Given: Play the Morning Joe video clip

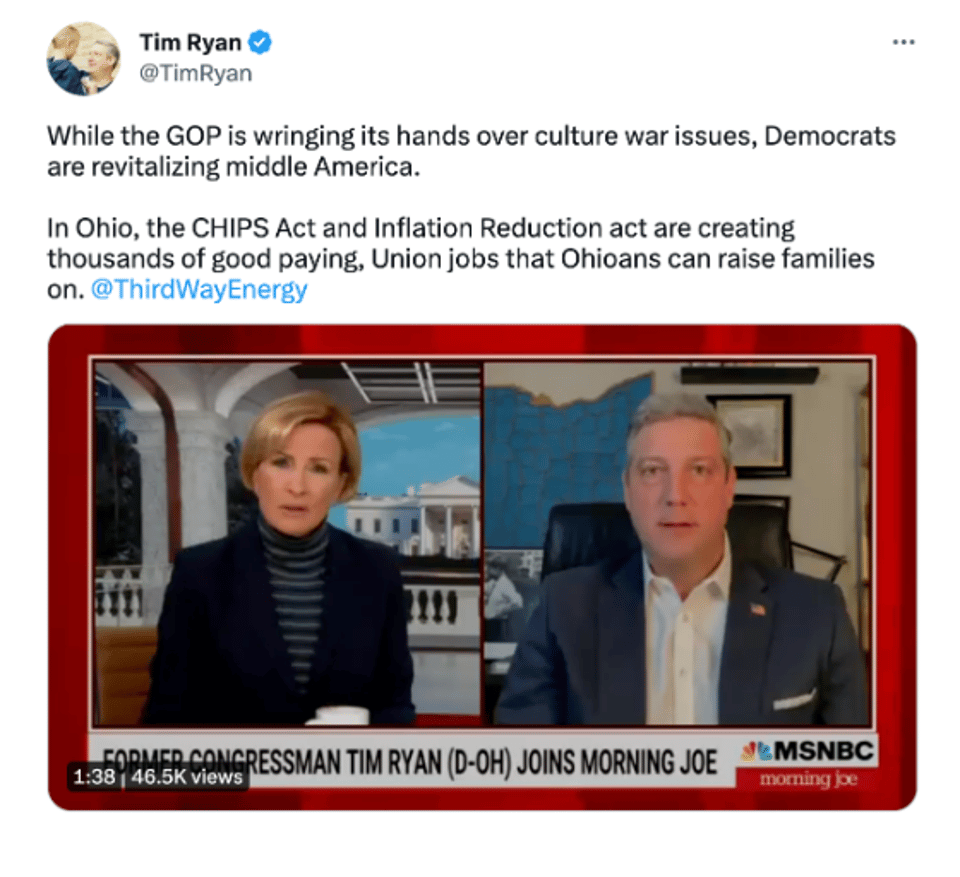Looking at the screenshot, I should [x=482, y=567].
